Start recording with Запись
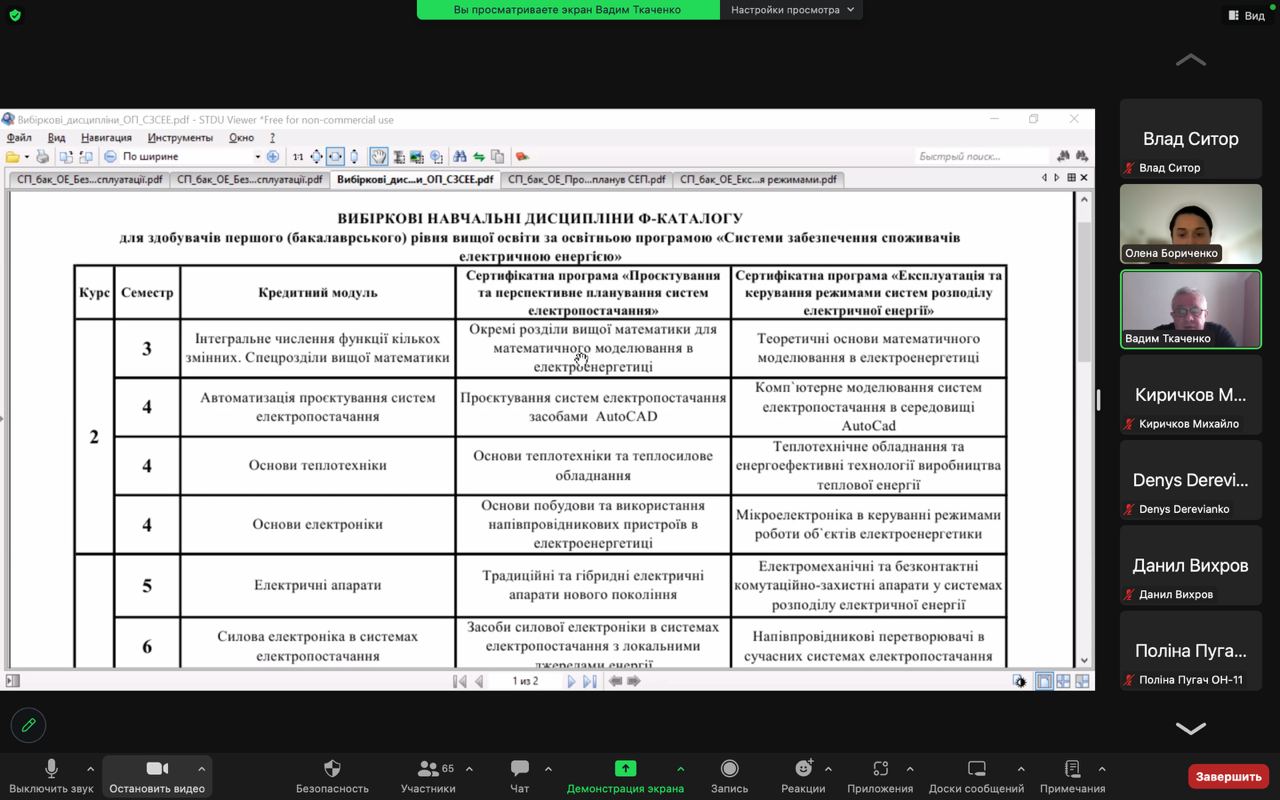 [729, 776]
